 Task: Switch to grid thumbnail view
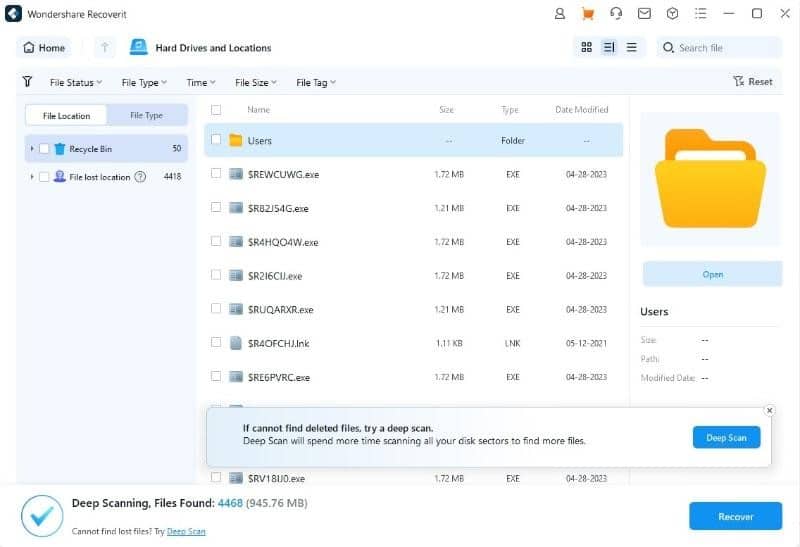[x=587, y=47]
